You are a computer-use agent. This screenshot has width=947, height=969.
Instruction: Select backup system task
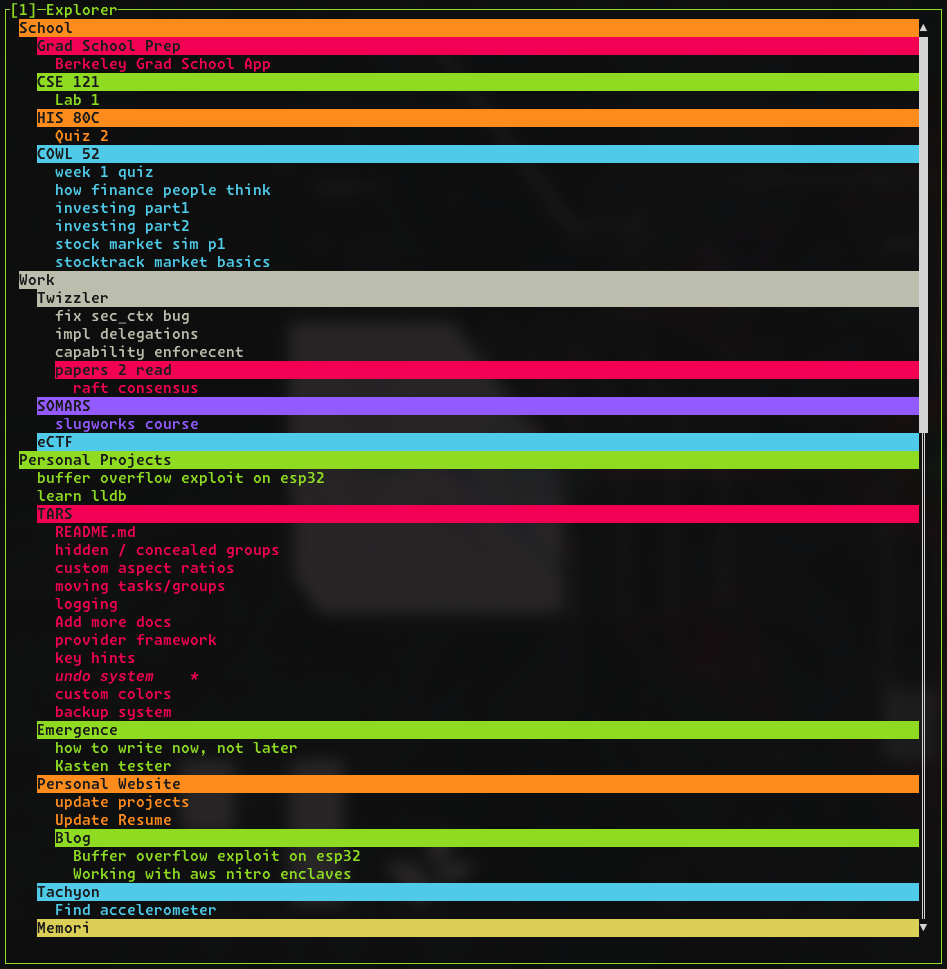point(113,712)
